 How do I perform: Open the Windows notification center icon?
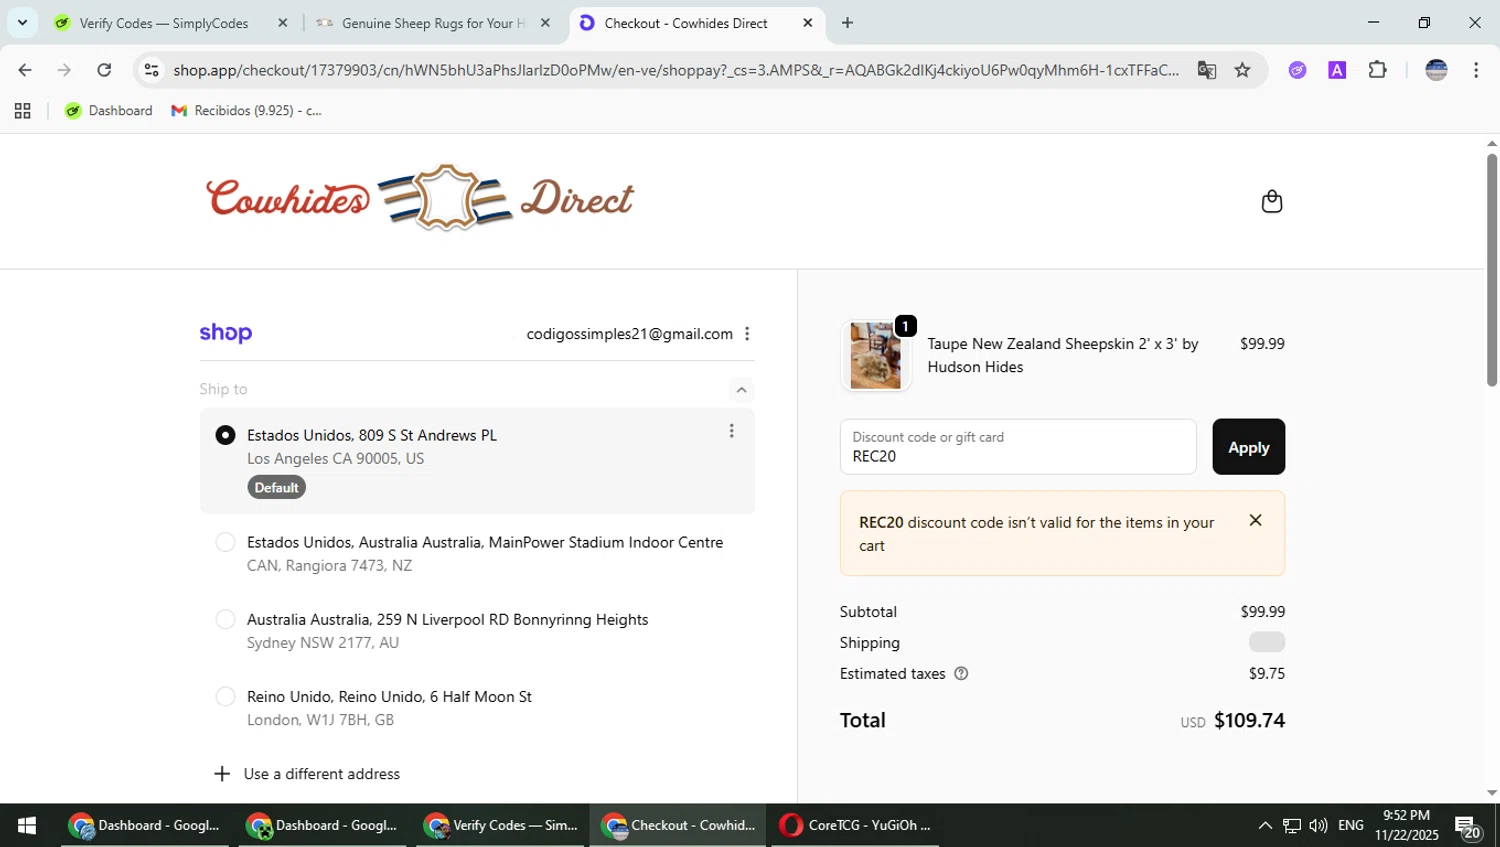pos(1468,827)
